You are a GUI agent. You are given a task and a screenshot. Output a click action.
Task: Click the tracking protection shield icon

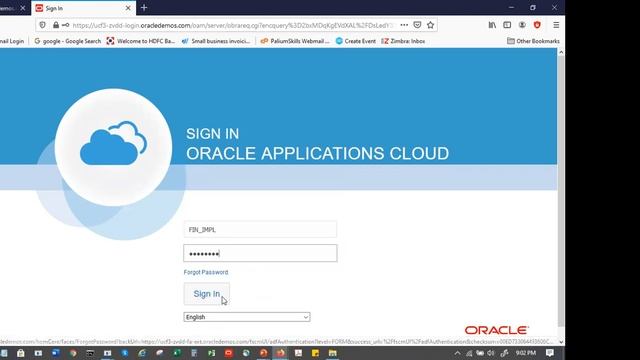click(x=42, y=25)
